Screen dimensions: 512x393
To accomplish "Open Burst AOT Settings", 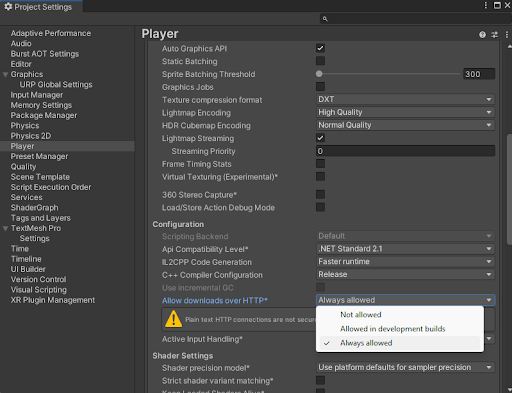I will [x=45, y=54].
